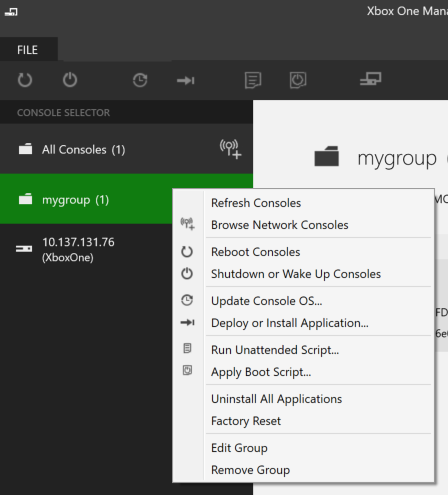Click the Run Script document toolbar icon
Screen dimensions: 448x495
click(253, 80)
